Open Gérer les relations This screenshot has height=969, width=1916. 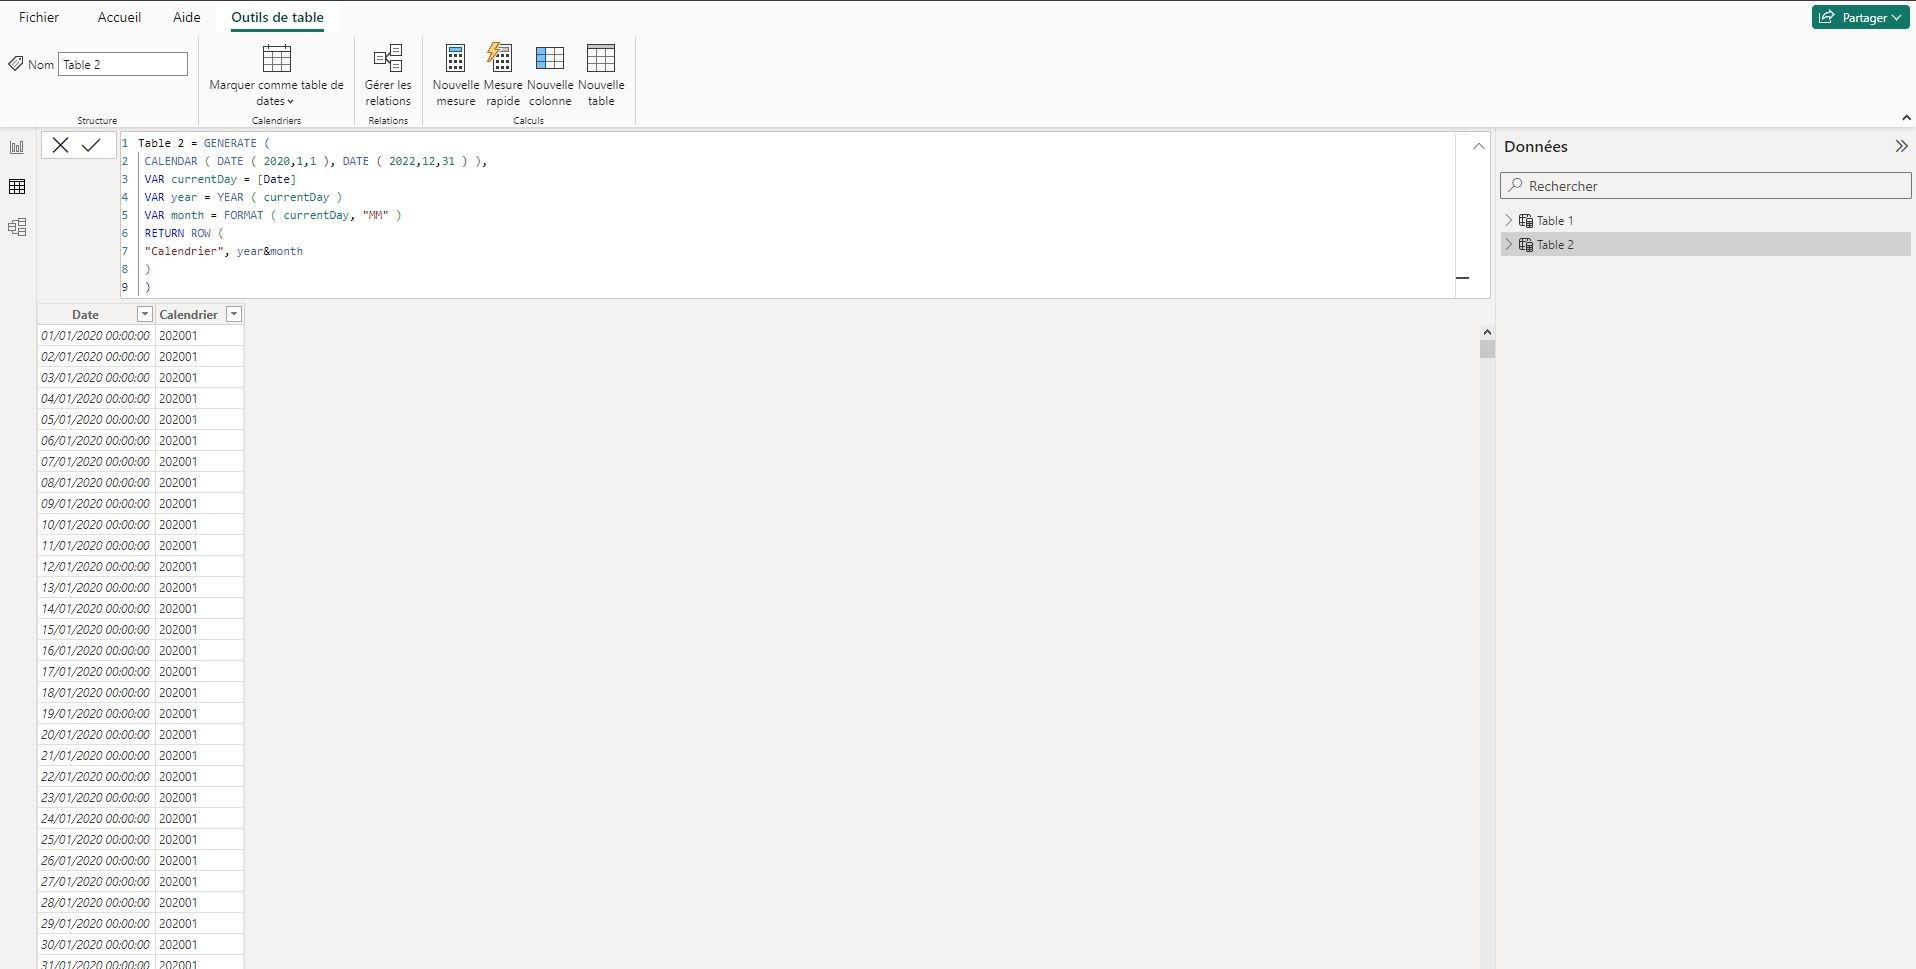pyautogui.click(x=388, y=76)
